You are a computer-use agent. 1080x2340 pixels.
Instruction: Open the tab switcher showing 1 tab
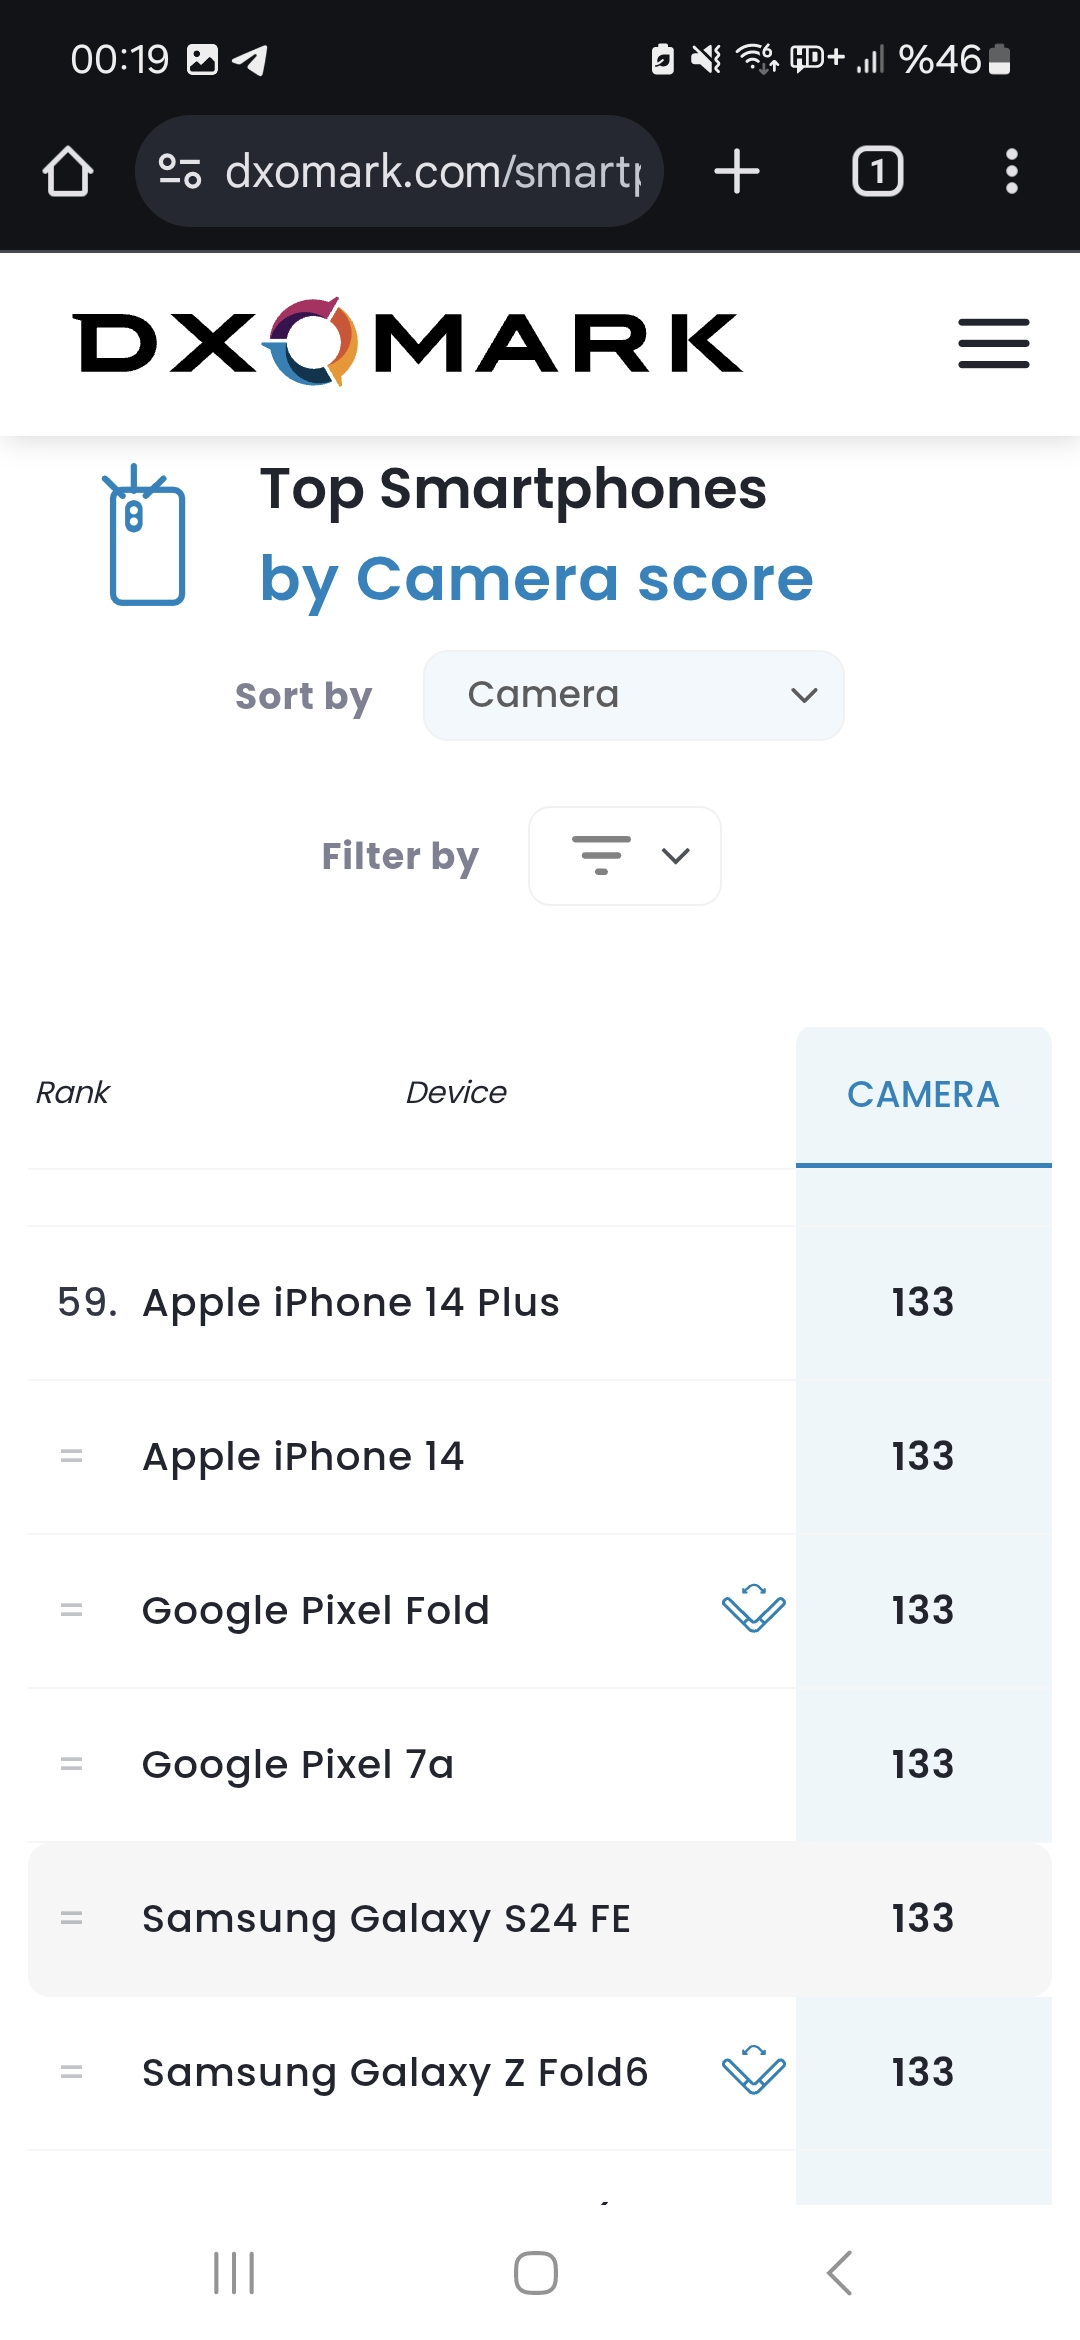pos(877,171)
